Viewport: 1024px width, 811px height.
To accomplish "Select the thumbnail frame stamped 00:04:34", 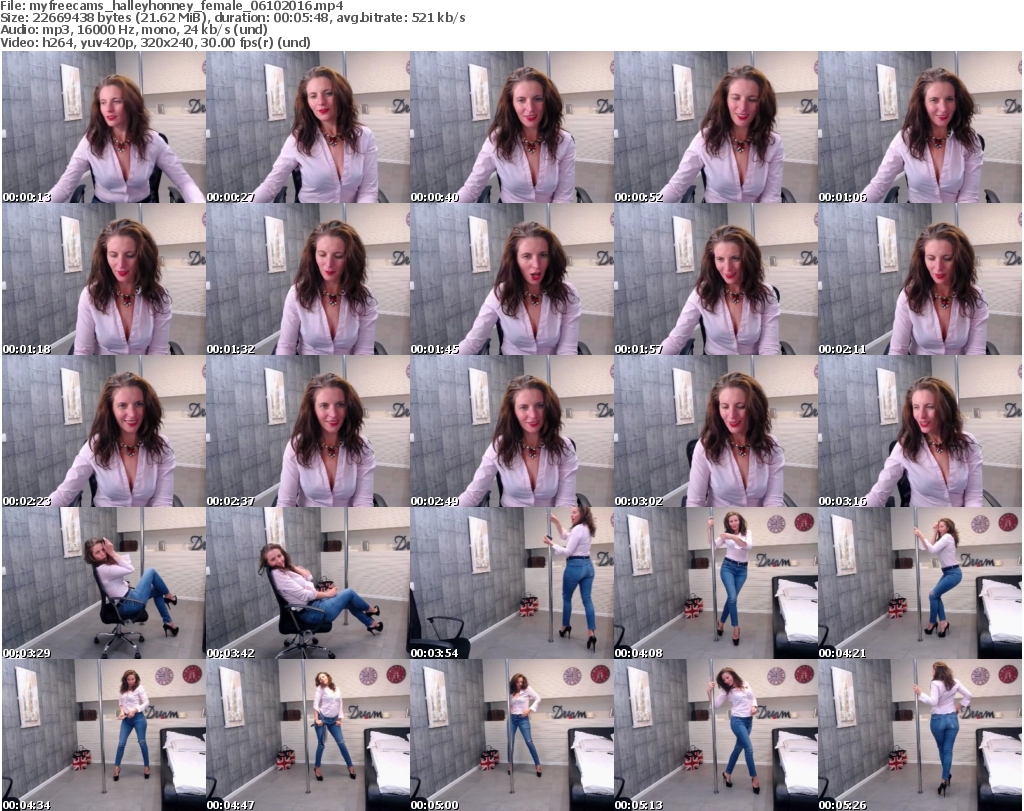I will 104,735.
